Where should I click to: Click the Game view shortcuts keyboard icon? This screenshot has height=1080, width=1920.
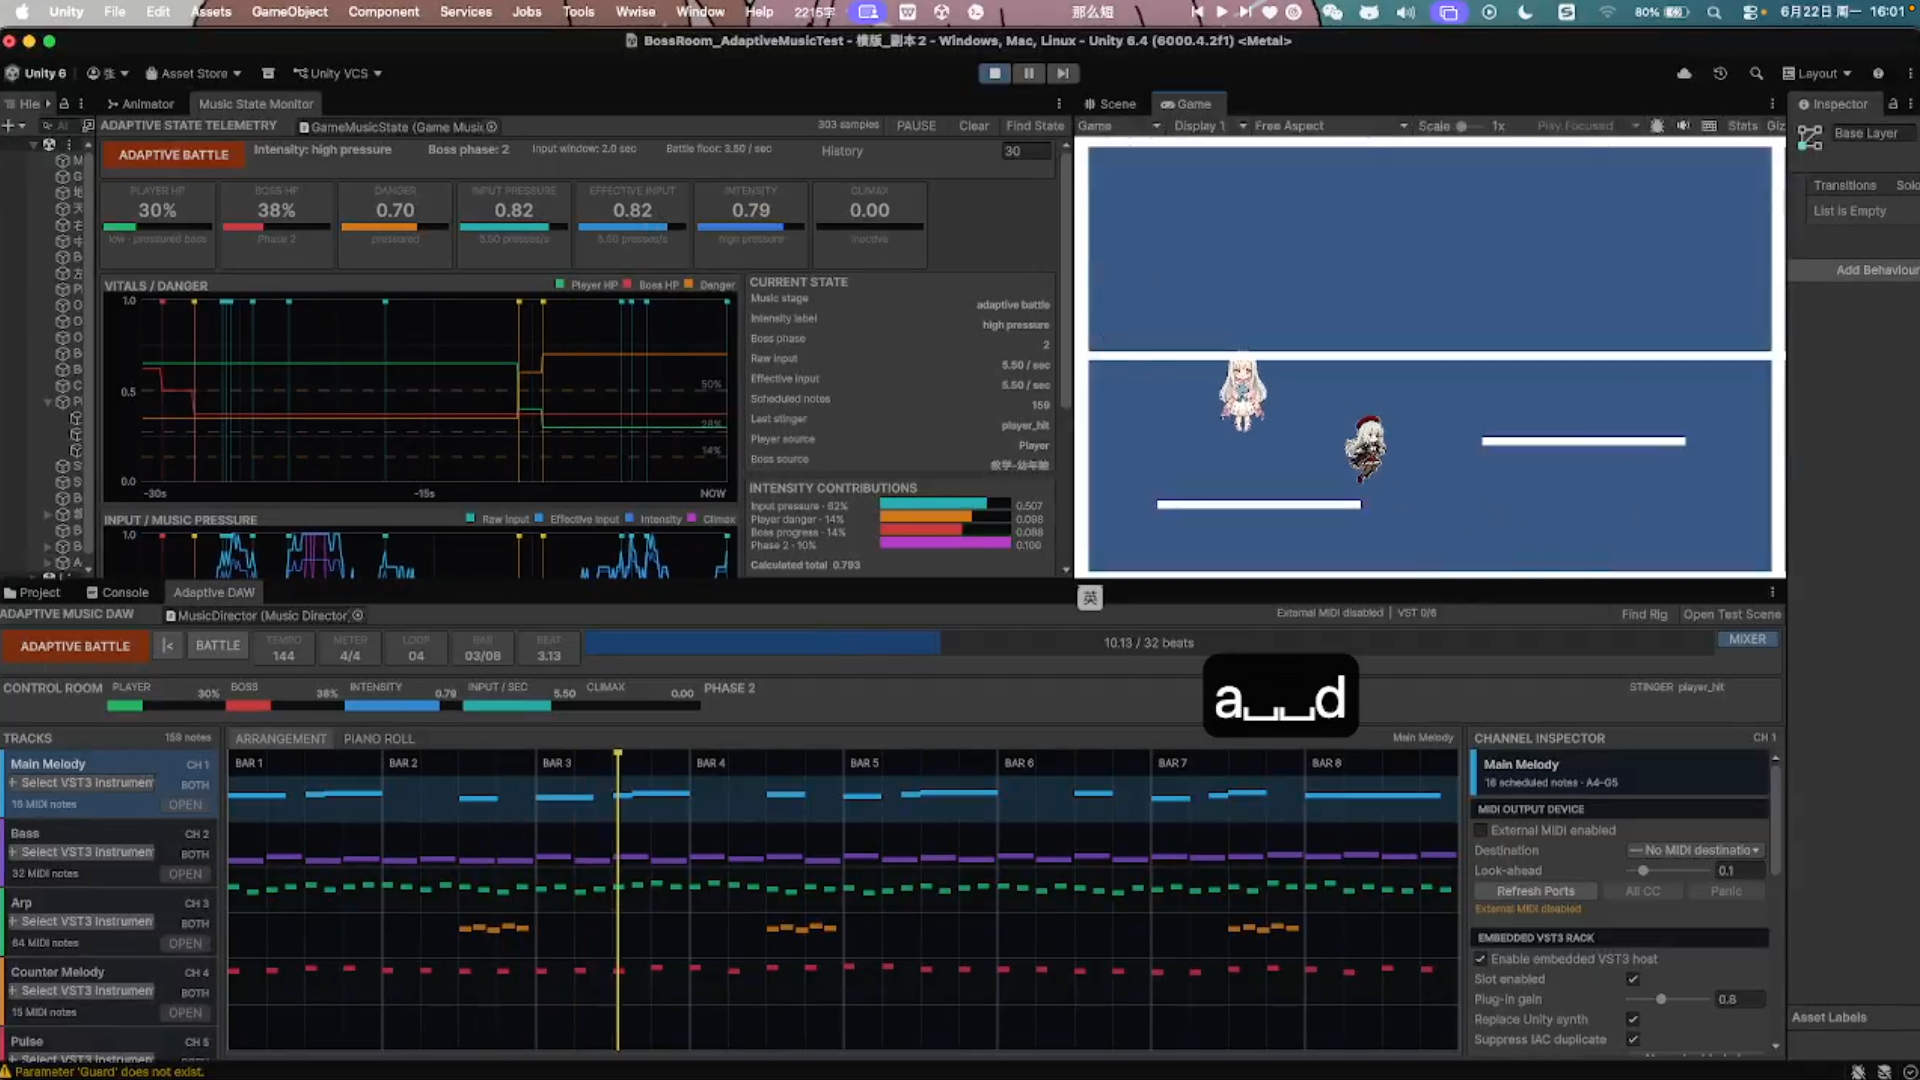[1709, 126]
